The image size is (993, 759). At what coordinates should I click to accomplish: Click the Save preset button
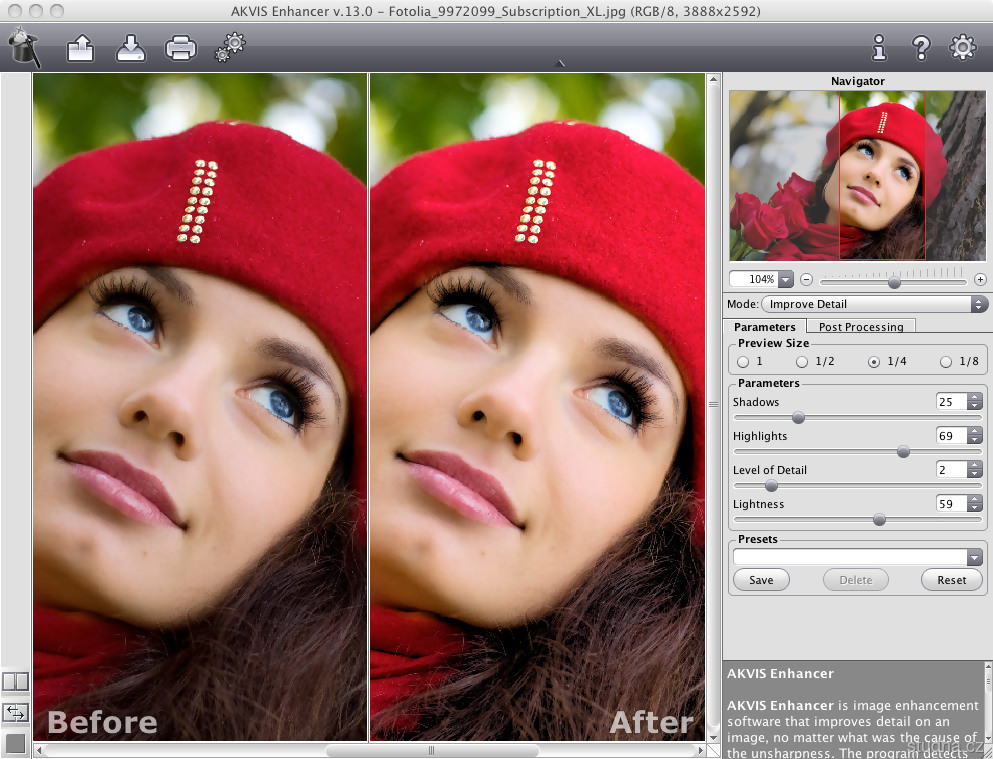tap(761, 580)
